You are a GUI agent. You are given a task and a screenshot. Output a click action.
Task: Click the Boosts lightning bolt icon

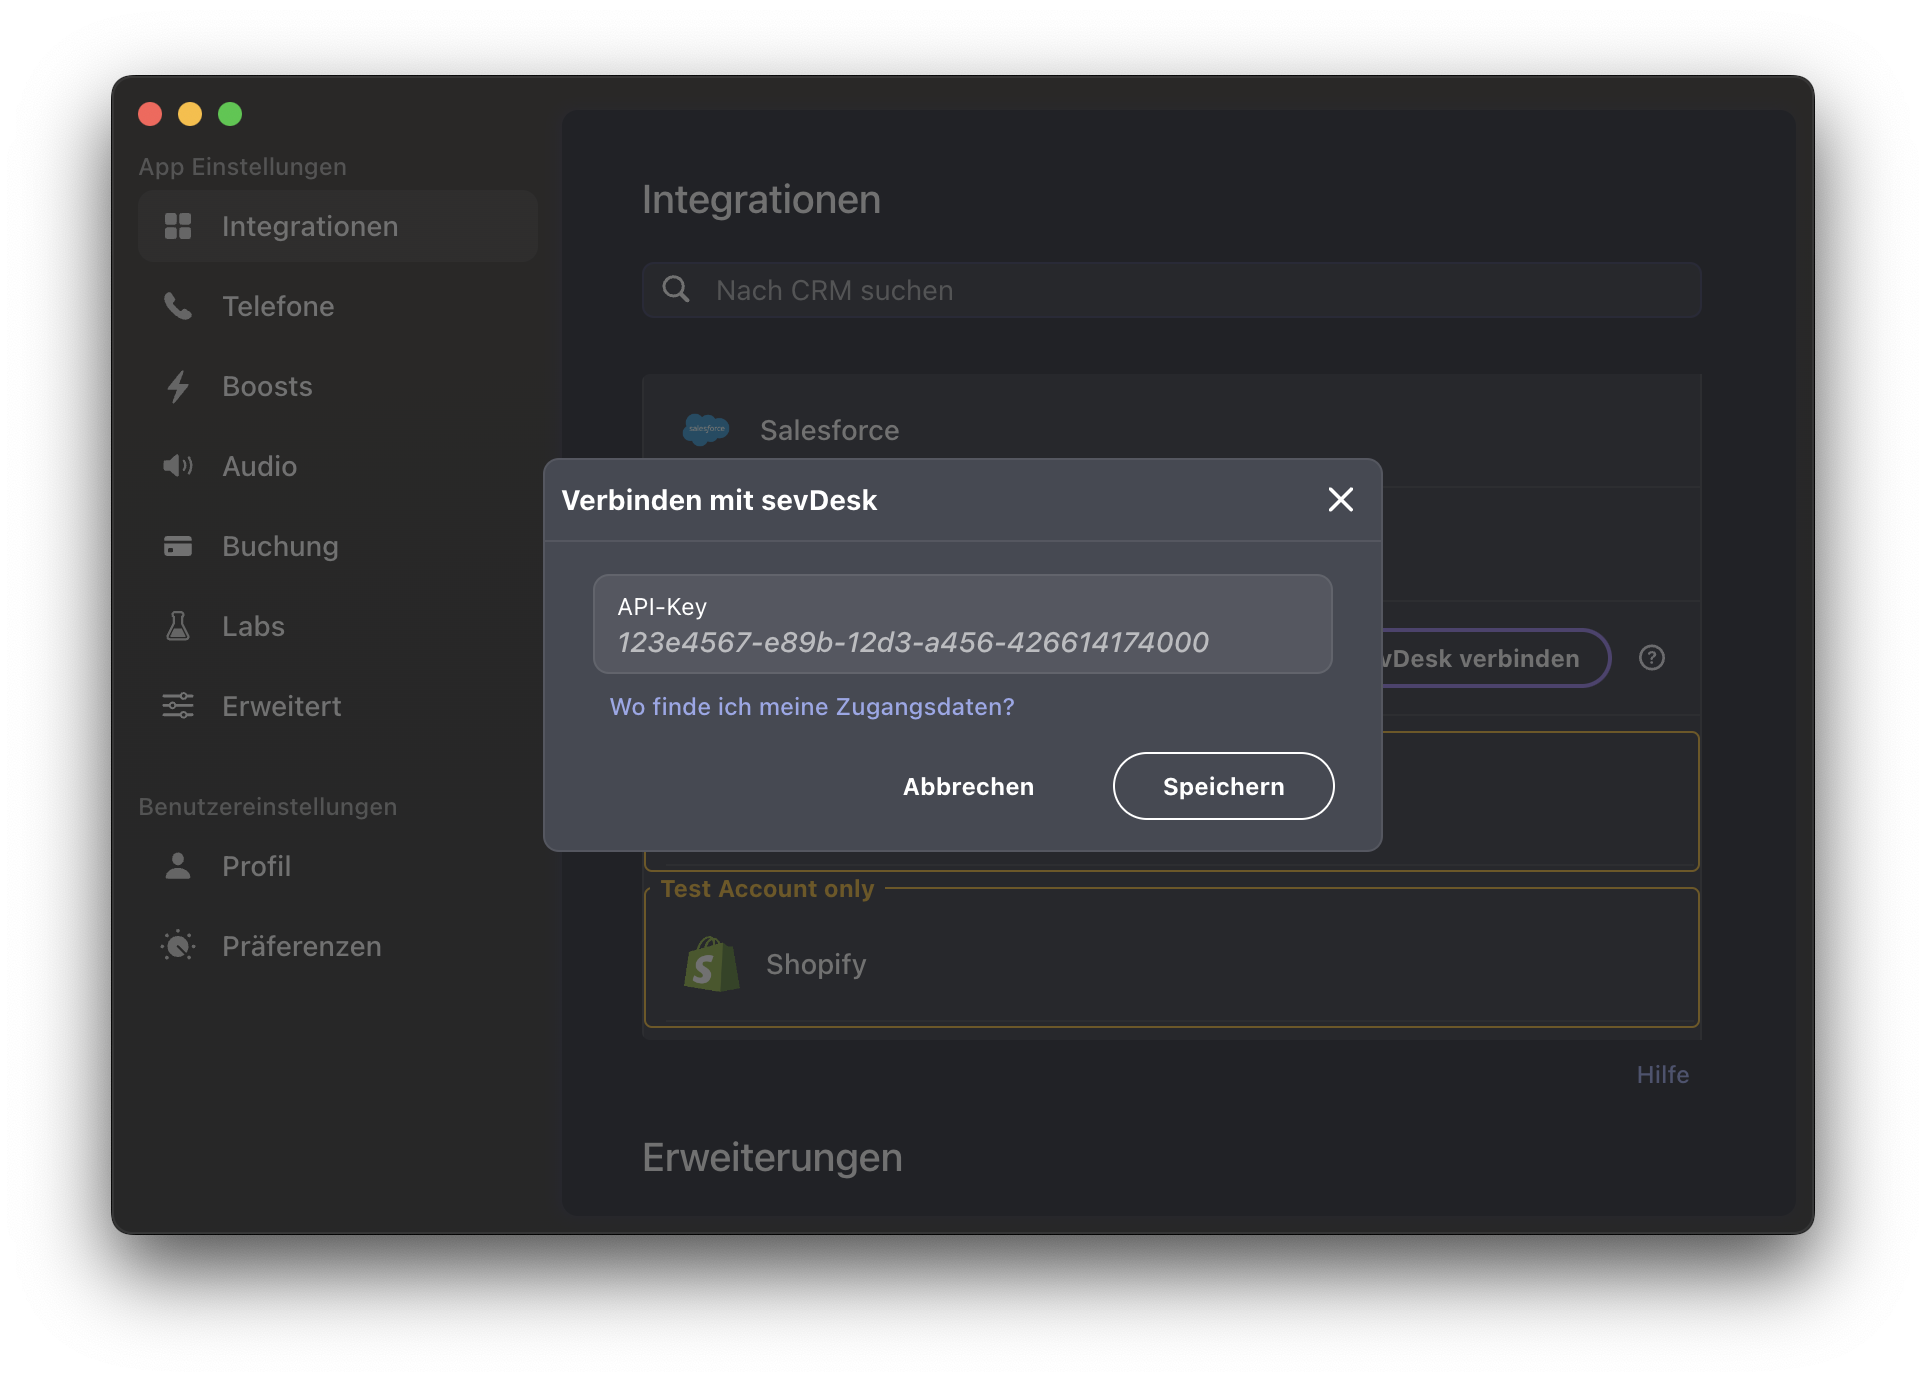[178, 386]
